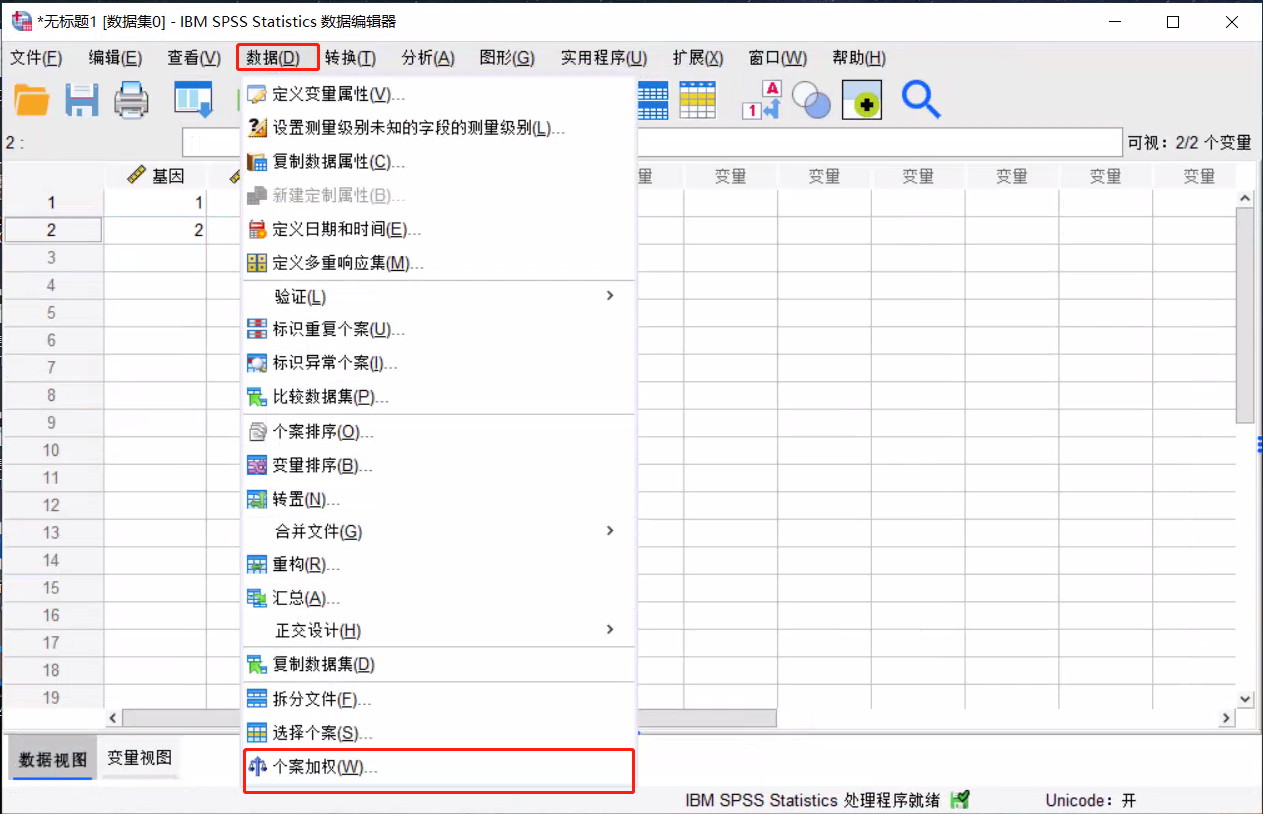
Task: Open Find with the magnifying glass icon
Action: (920, 100)
